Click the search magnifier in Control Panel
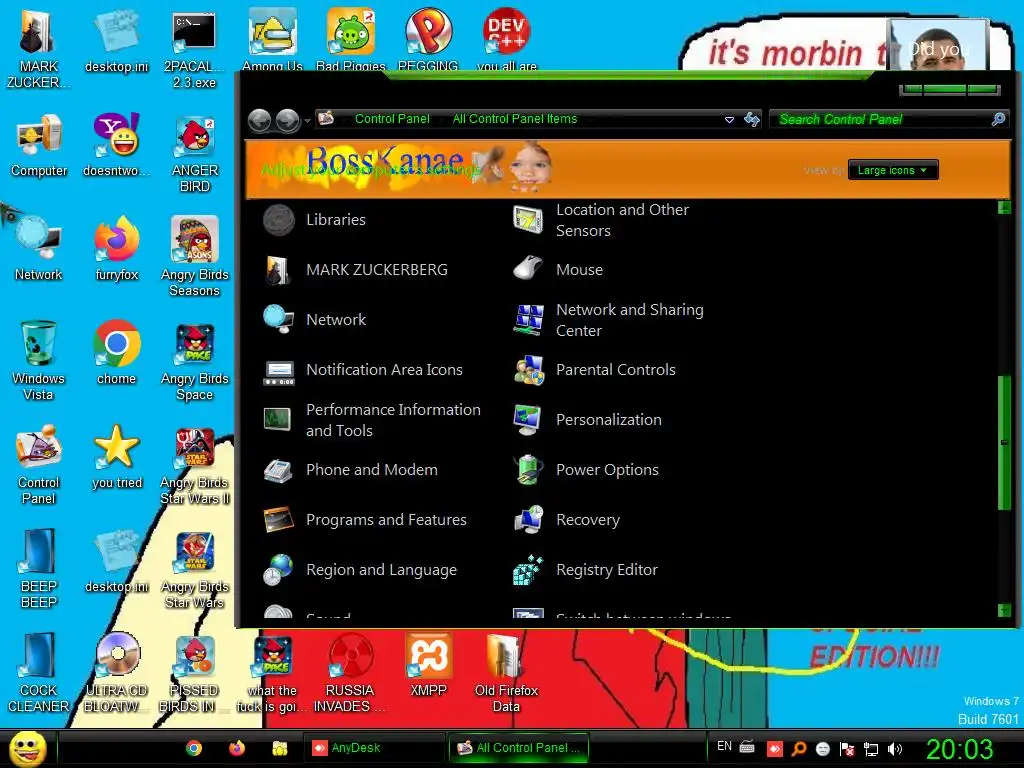The image size is (1024, 768). click(x=998, y=119)
